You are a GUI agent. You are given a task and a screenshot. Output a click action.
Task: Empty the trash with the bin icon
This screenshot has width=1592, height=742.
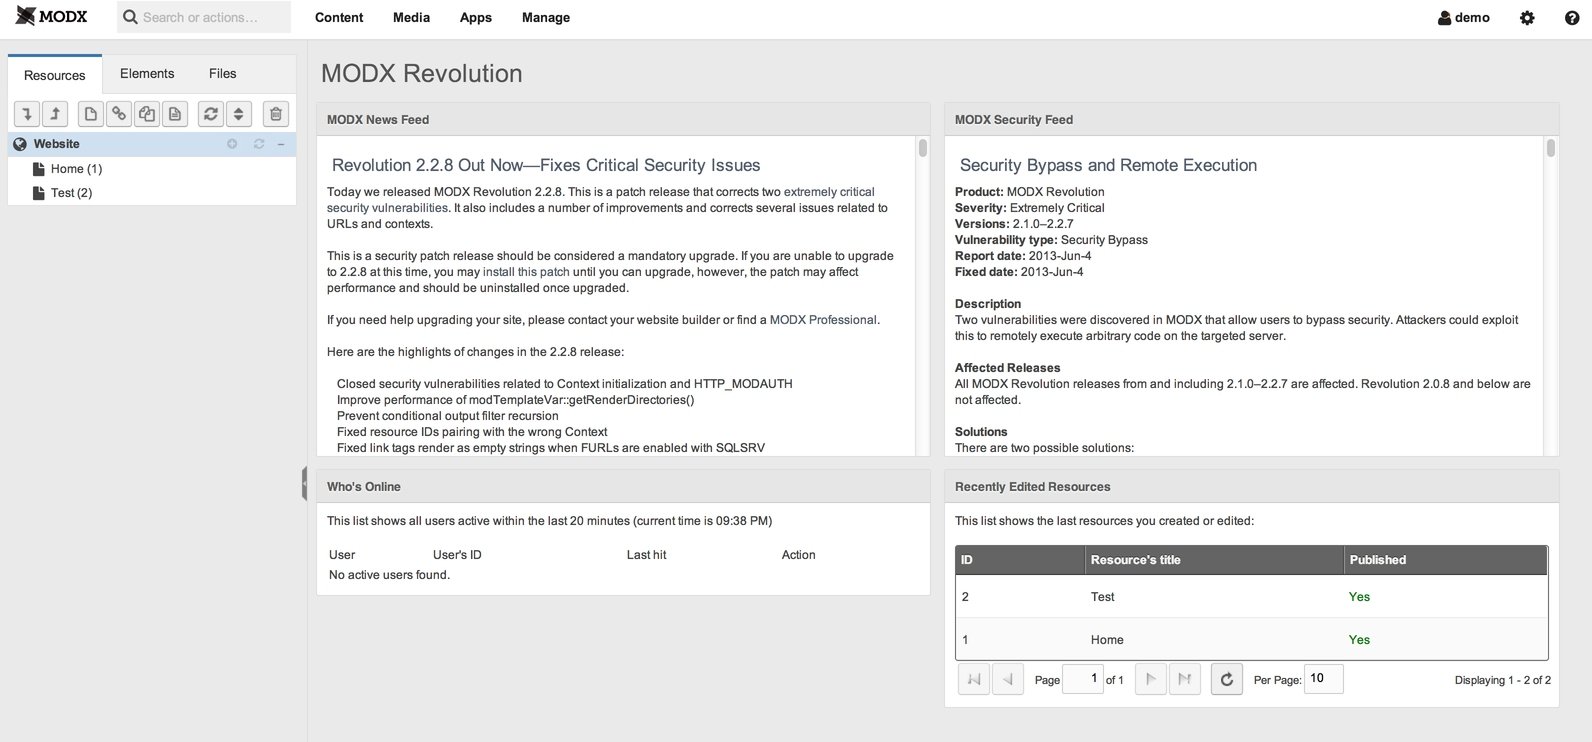(276, 114)
